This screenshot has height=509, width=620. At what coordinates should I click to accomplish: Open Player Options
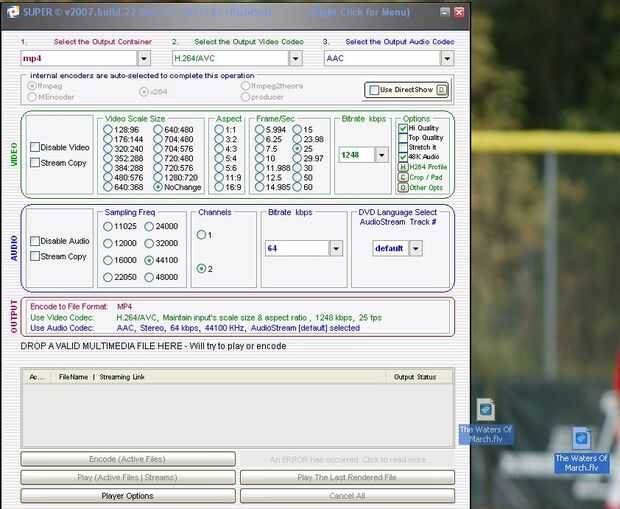(128, 496)
